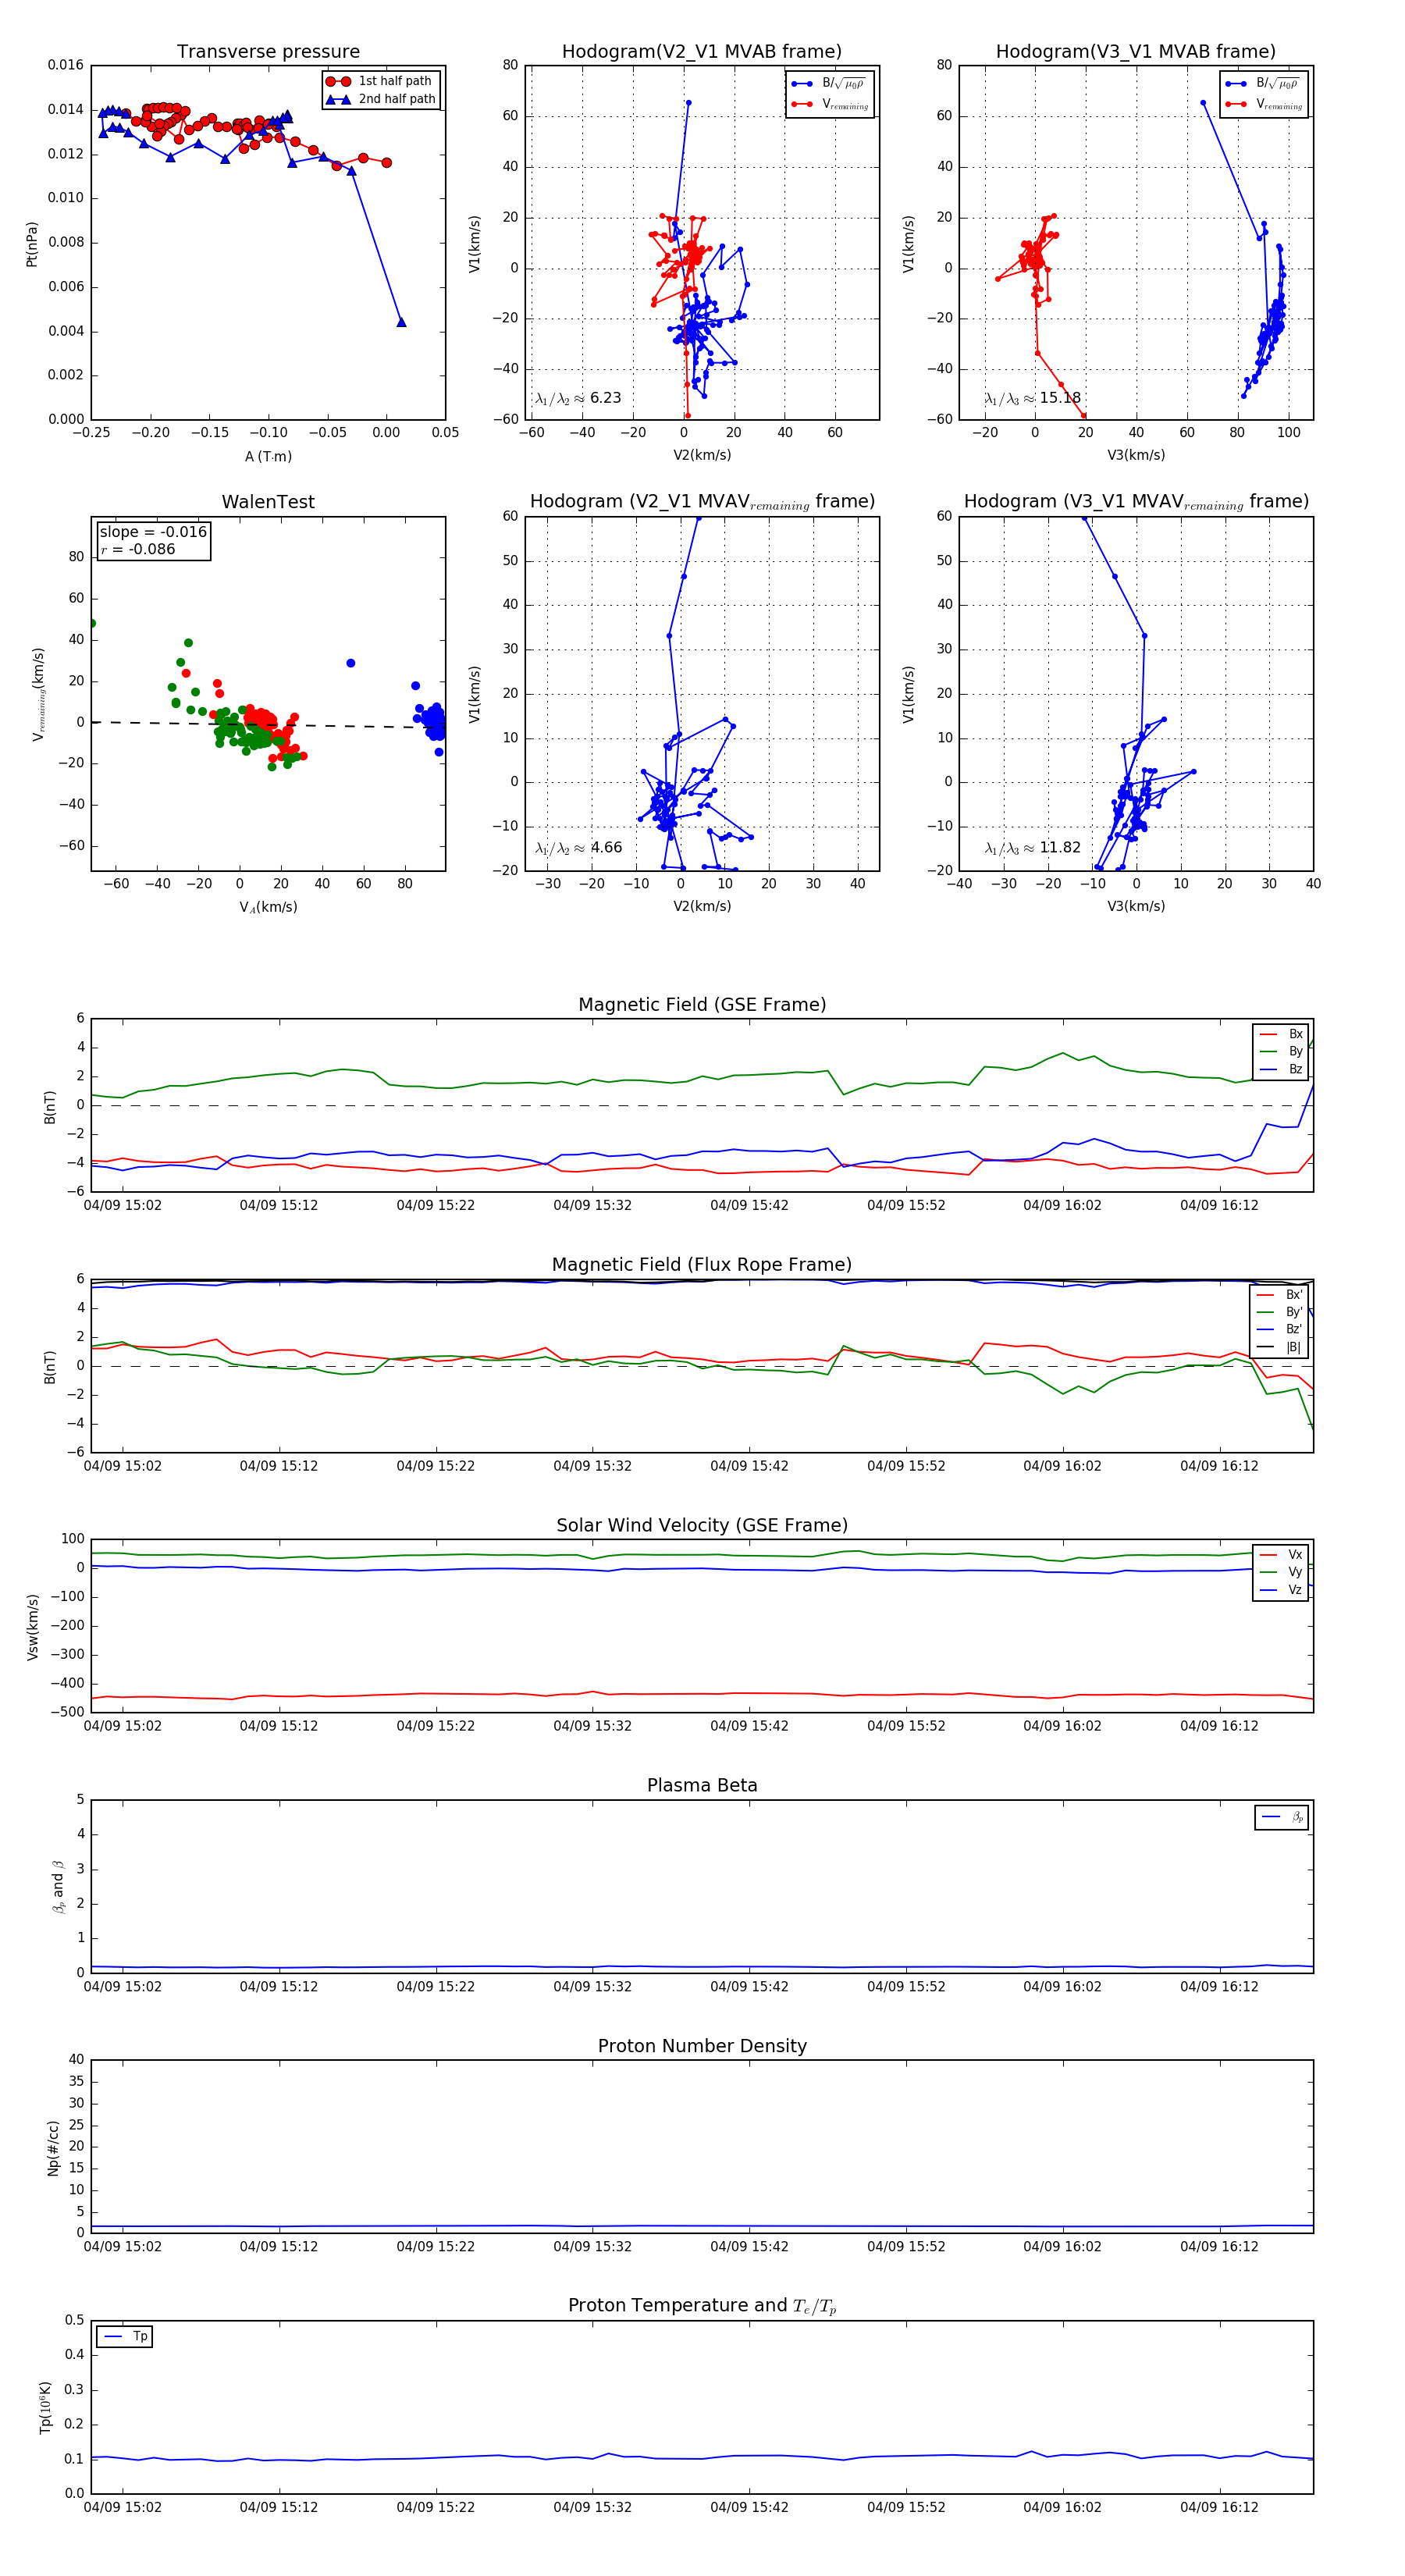Click the 'WalenTest' plot title

click(x=268, y=502)
